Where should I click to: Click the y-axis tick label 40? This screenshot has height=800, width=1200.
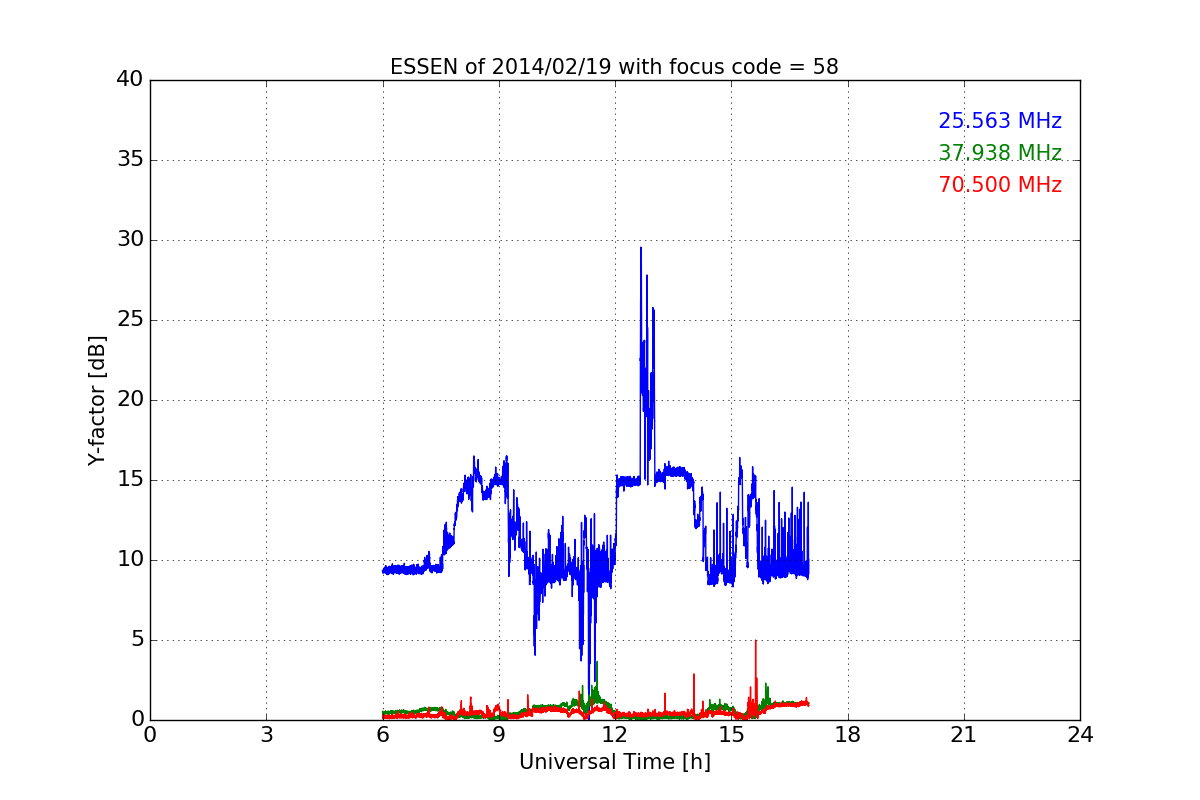130,80
